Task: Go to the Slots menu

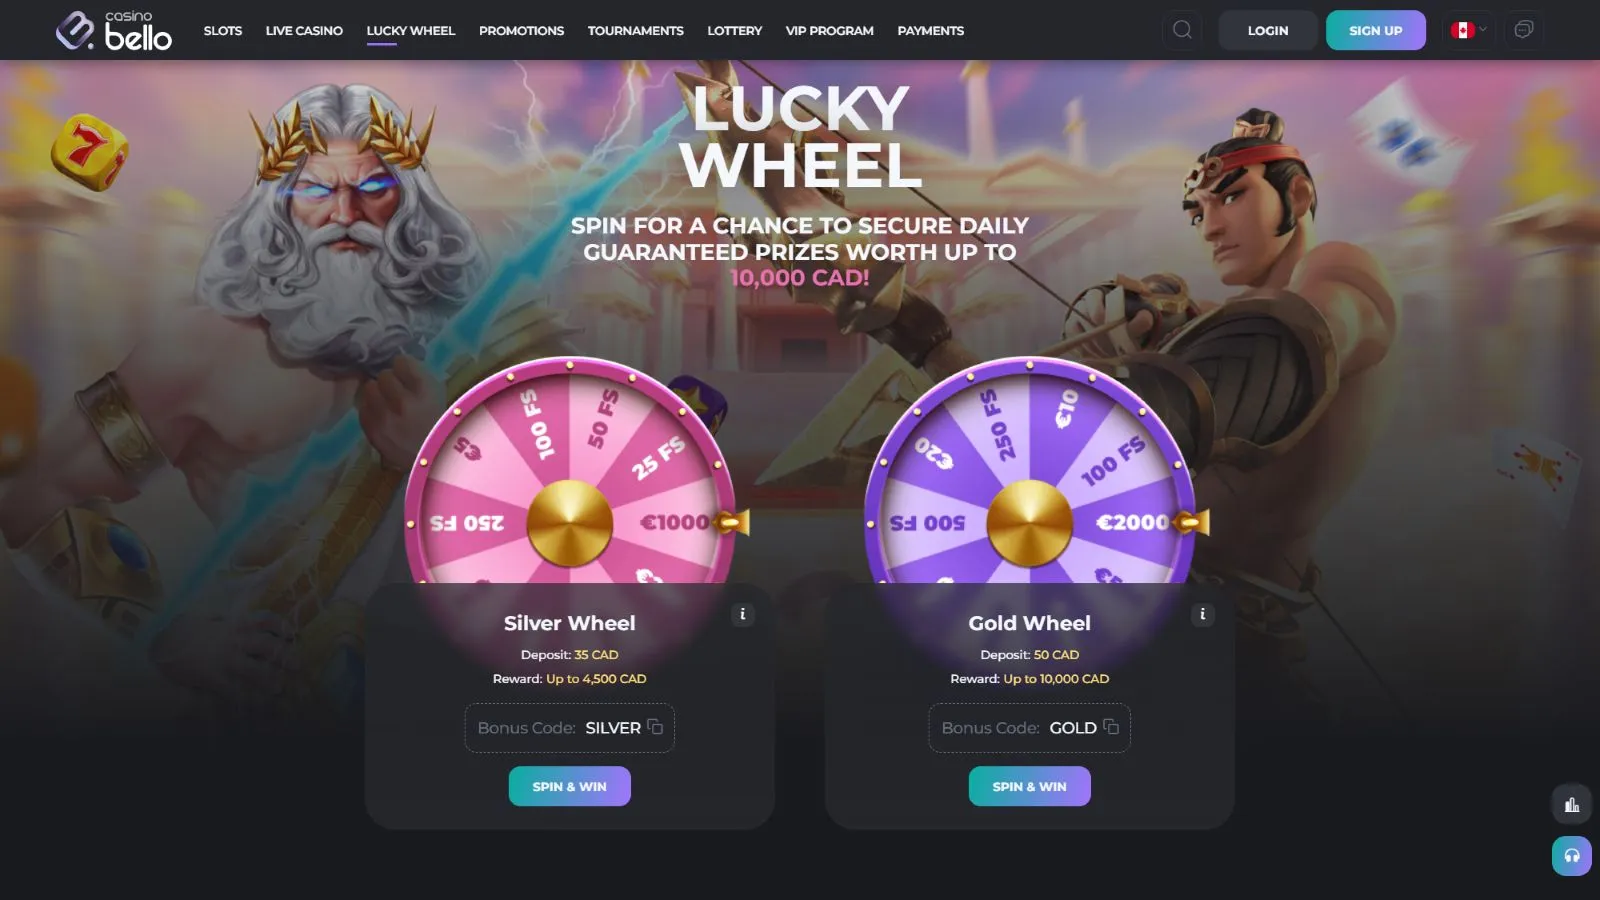Action: [x=223, y=31]
